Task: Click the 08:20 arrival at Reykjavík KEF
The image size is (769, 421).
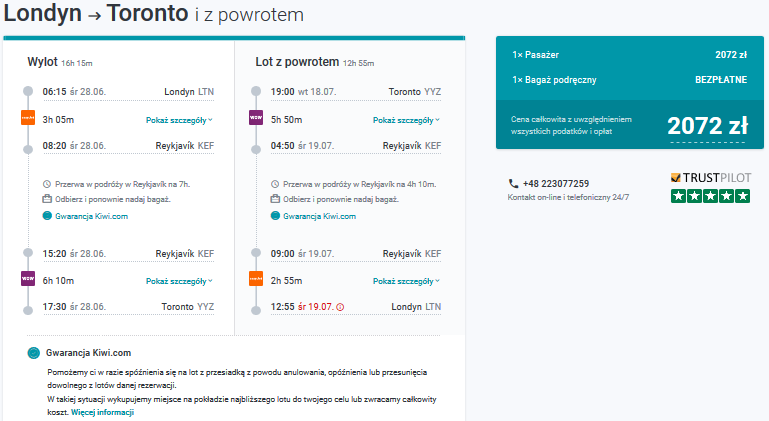Action: pyautogui.click(x=128, y=146)
